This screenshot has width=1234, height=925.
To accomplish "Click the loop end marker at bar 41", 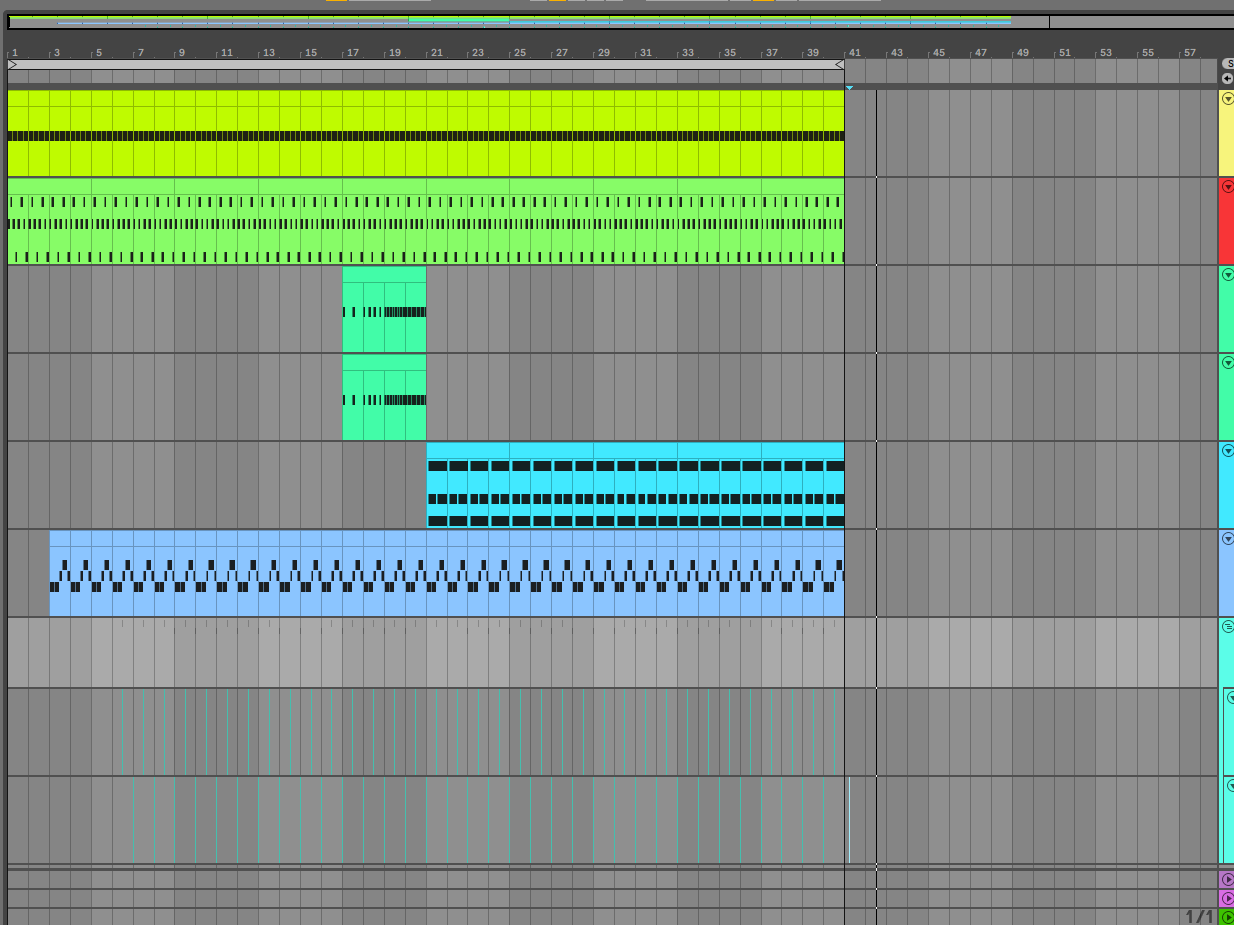I will pyautogui.click(x=839, y=64).
